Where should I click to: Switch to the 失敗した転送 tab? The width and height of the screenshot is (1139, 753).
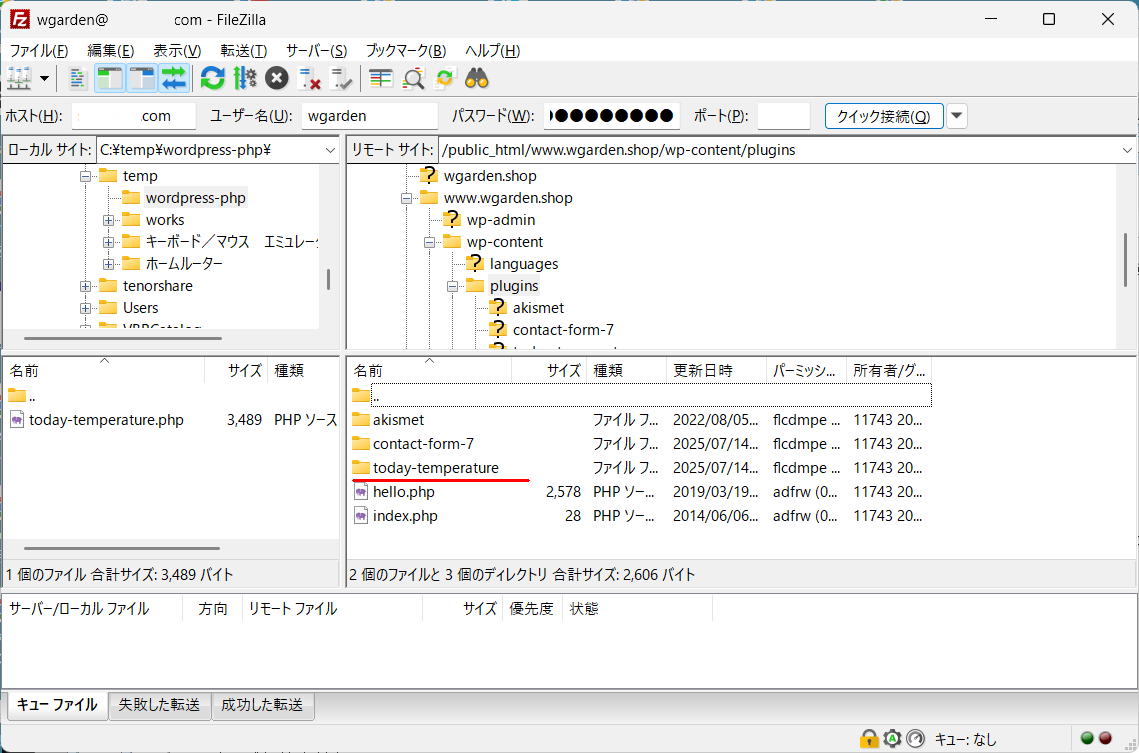click(x=159, y=705)
